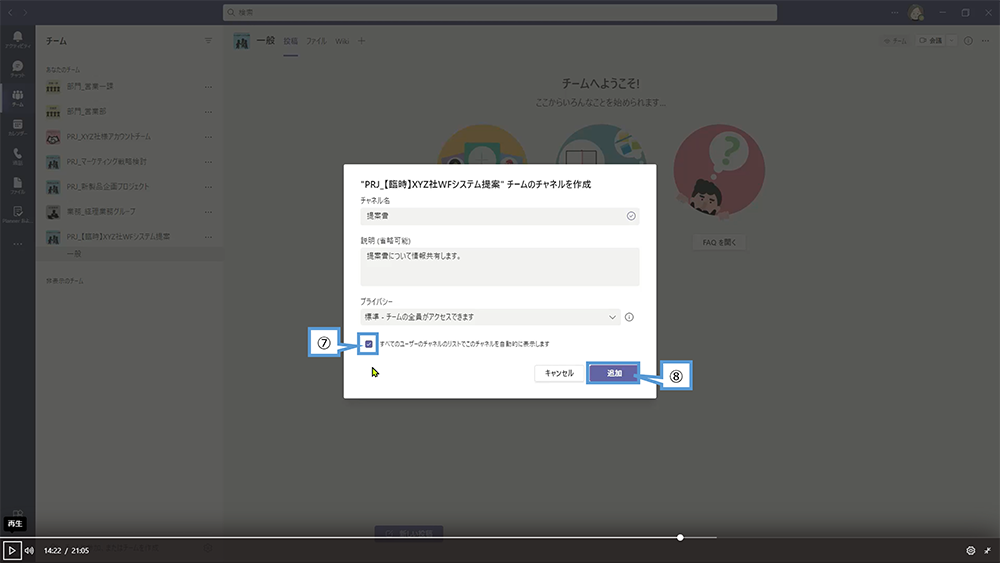Click the チャネル名 input field
Image resolution: width=1000 pixels, height=563 pixels.
click(499, 216)
